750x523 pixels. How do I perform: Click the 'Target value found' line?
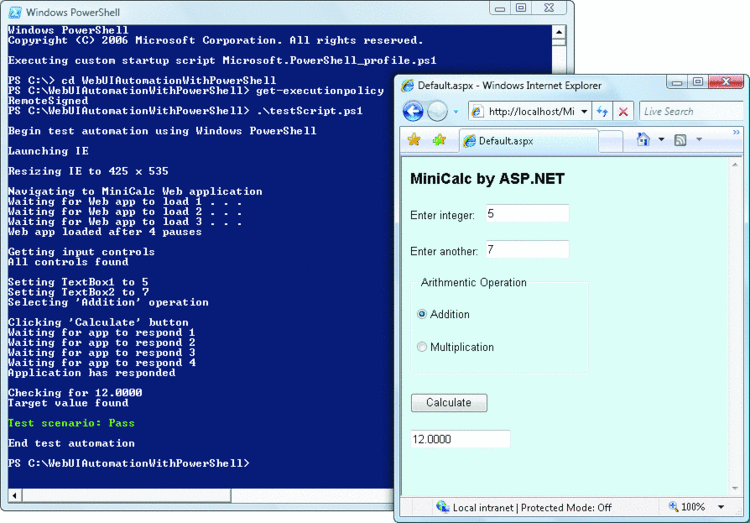pos(68,403)
